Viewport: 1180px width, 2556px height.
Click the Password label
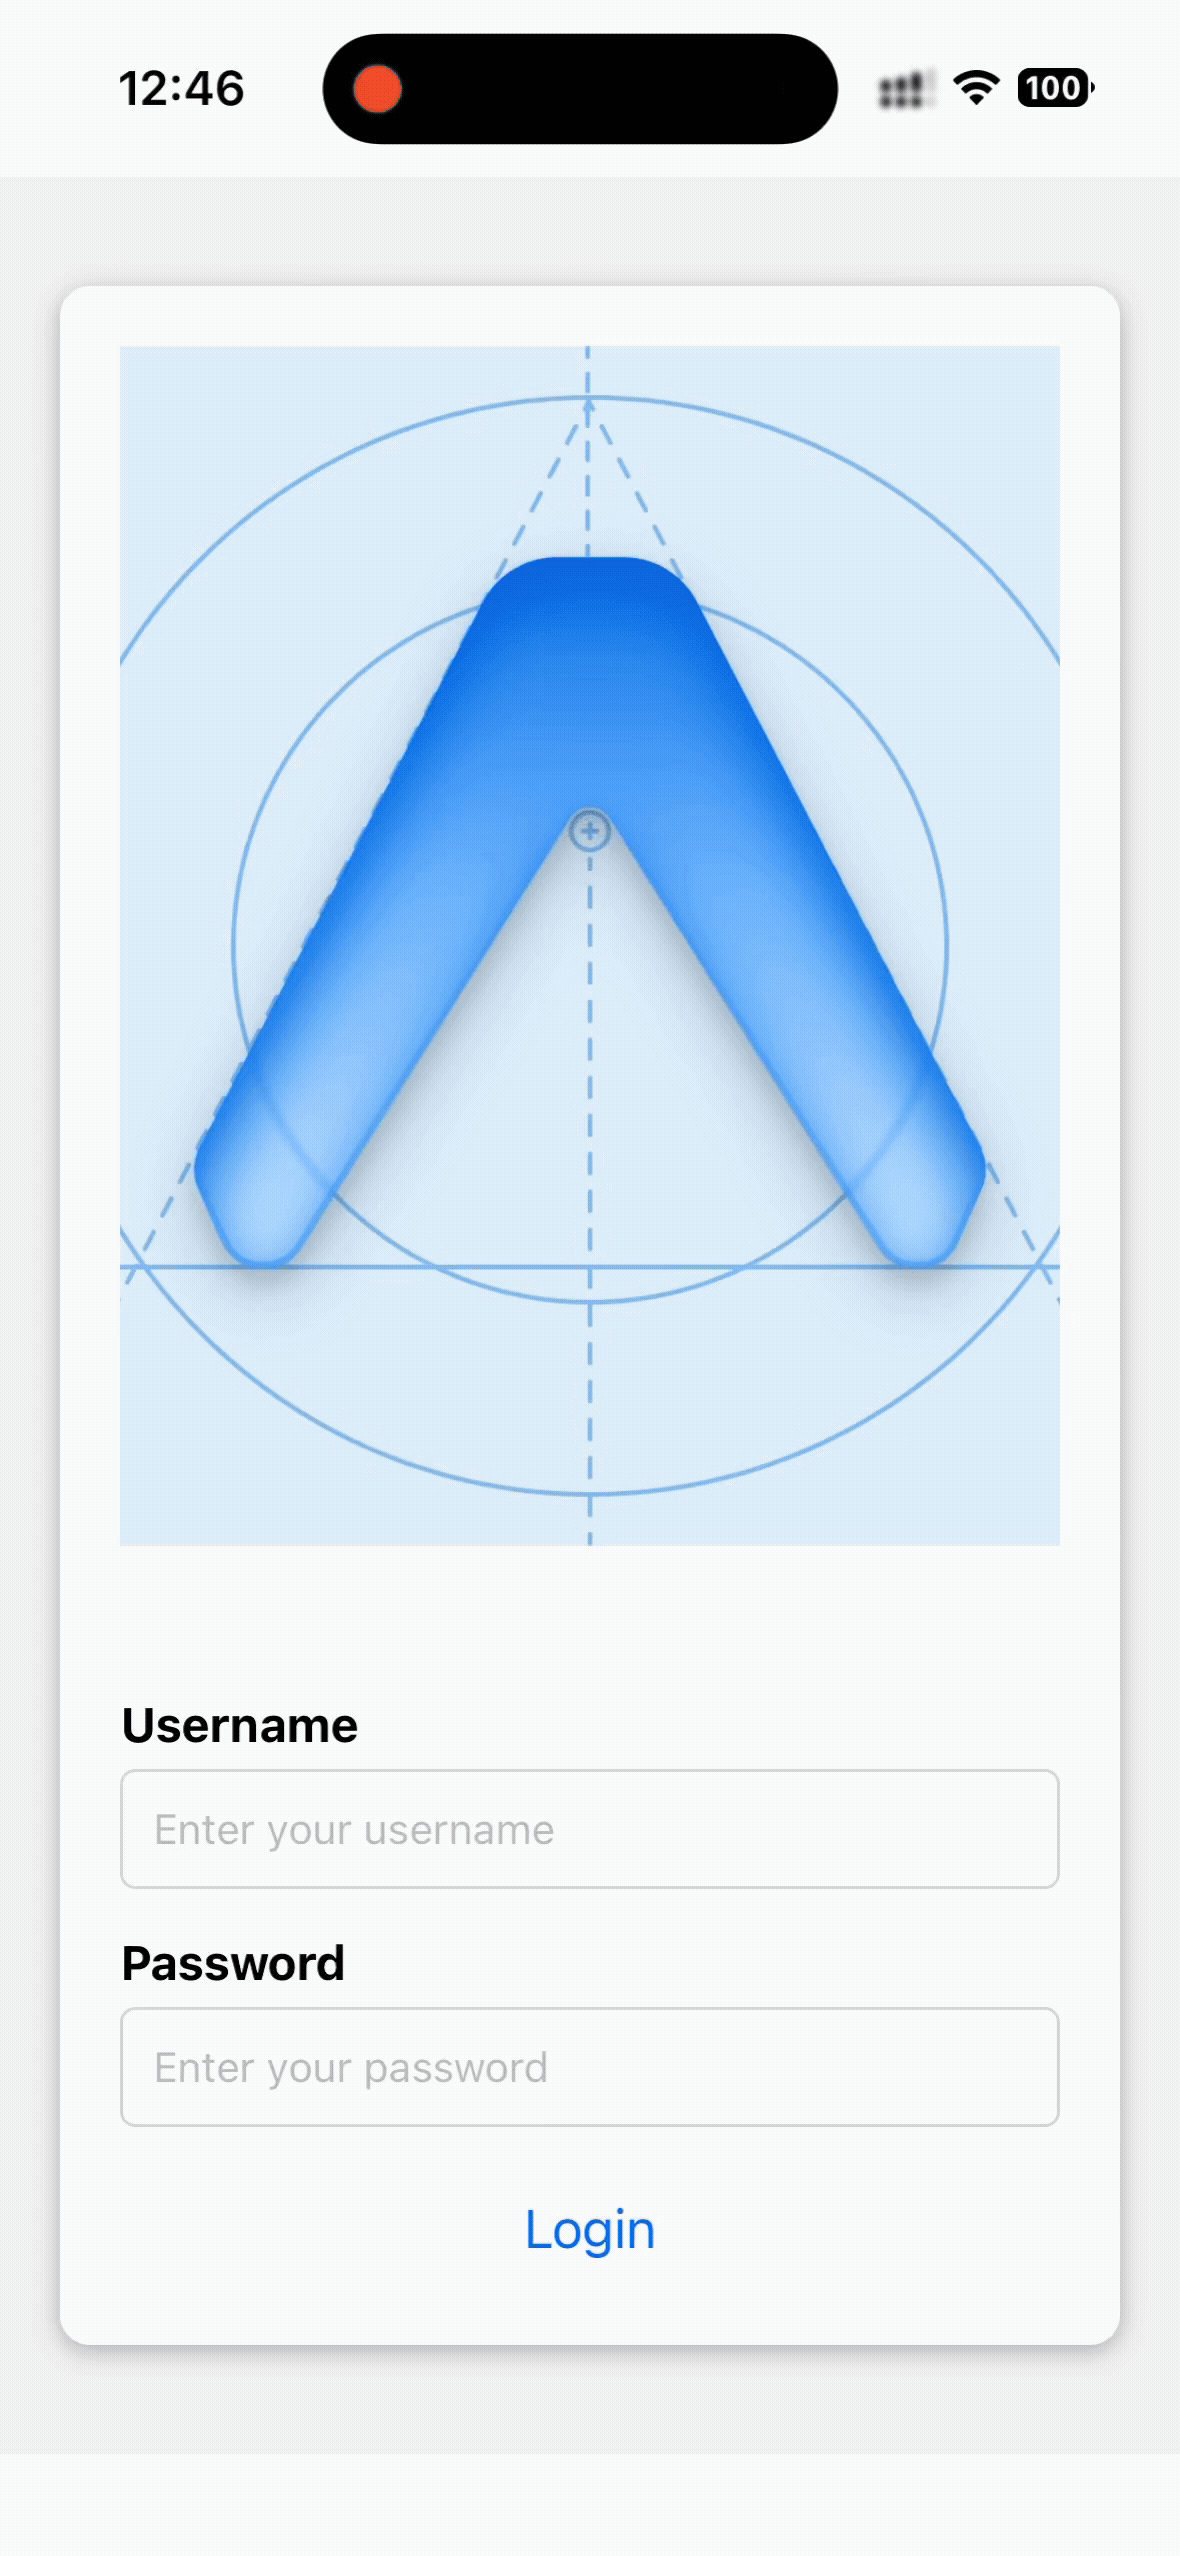click(233, 1963)
